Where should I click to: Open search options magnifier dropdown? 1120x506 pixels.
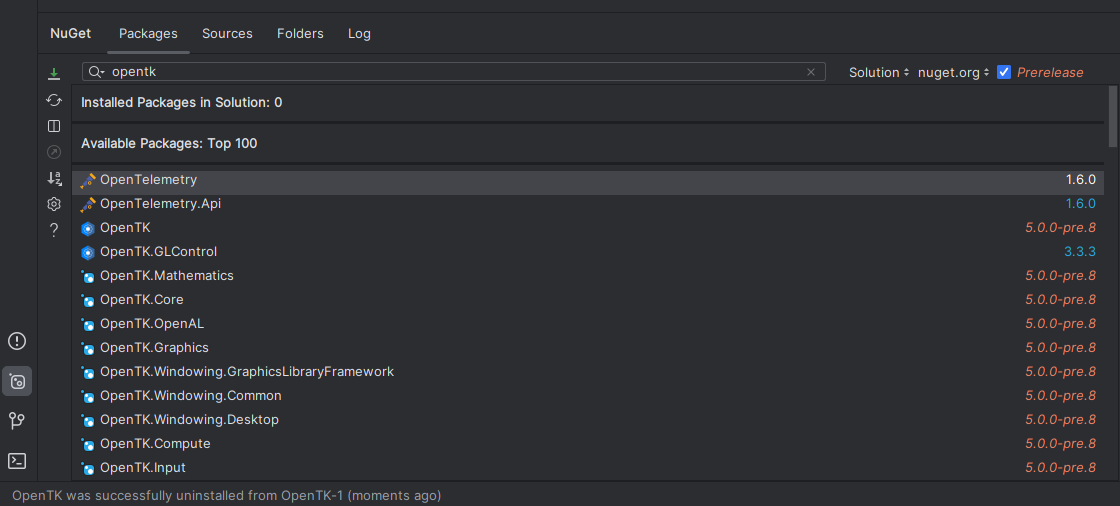tap(96, 72)
